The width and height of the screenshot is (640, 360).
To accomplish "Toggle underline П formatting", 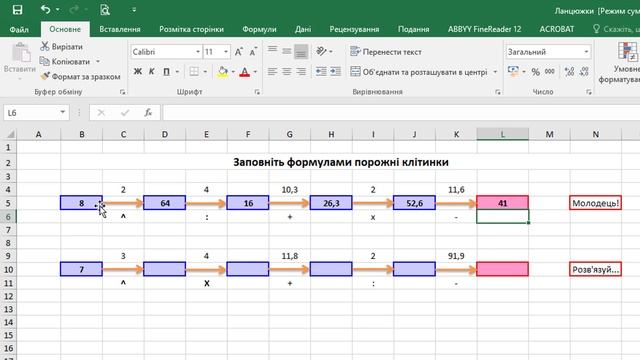I will pos(166,71).
